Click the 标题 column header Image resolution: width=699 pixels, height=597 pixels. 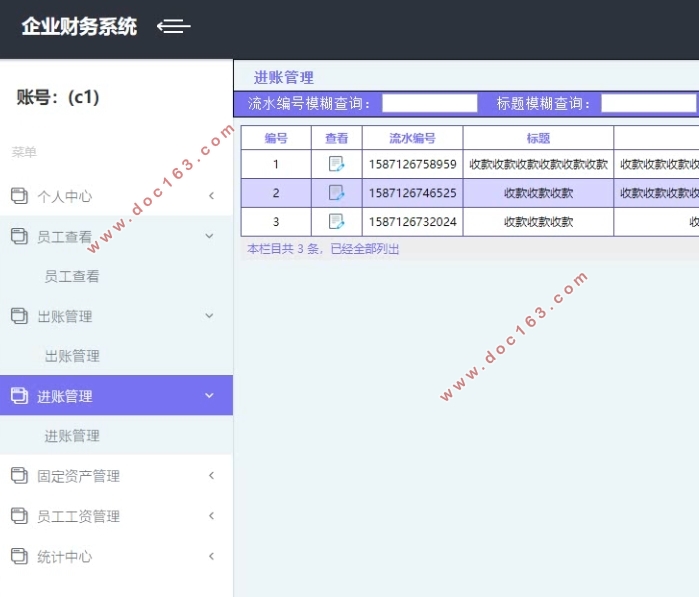(x=538, y=138)
